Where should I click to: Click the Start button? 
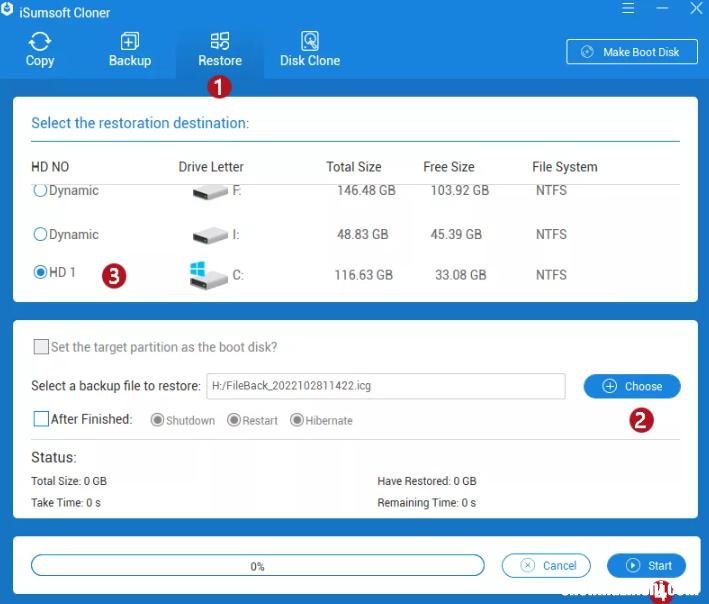pyautogui.click(x=646, y=566)
